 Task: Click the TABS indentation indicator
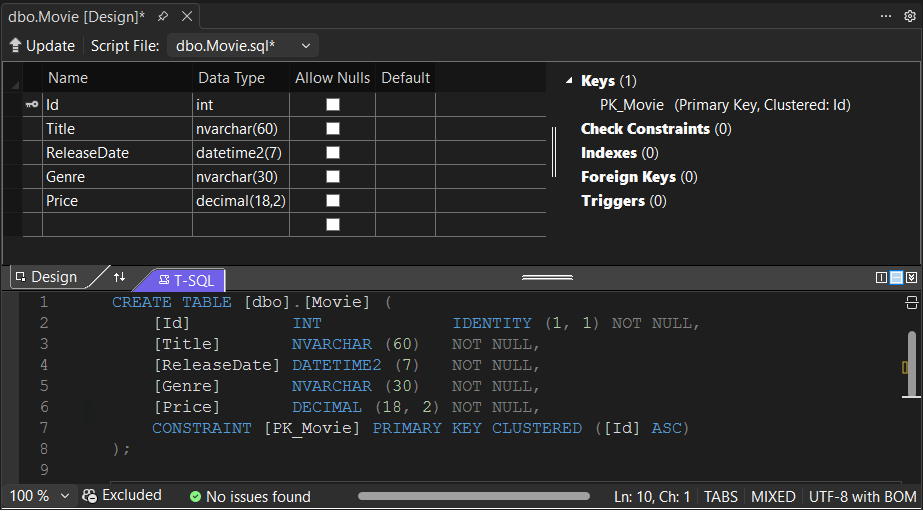pos(721,496)
